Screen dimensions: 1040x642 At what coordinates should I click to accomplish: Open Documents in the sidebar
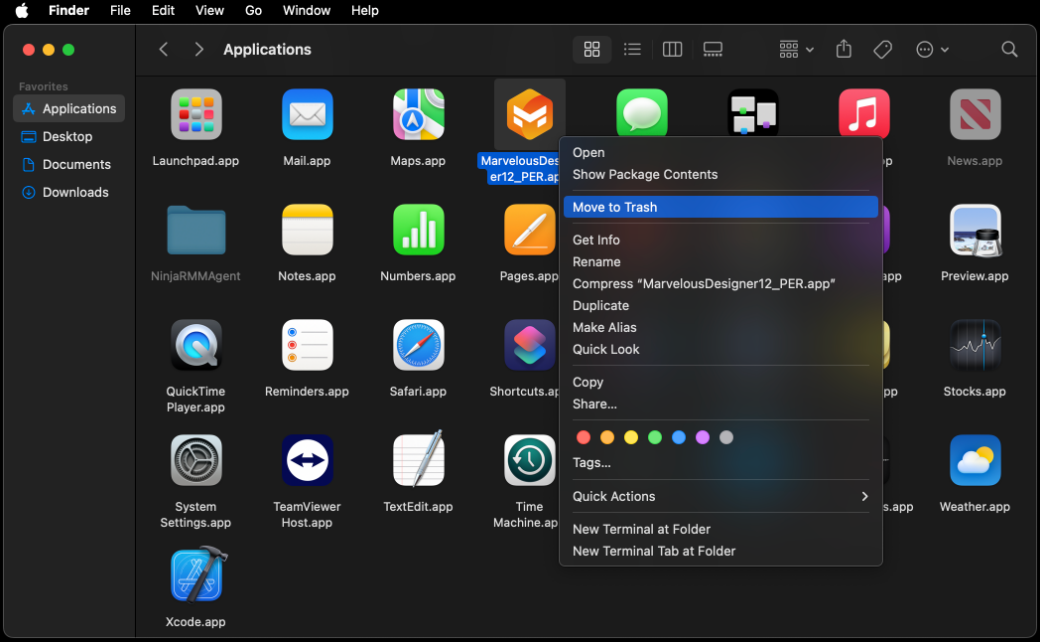click(69, 164)
